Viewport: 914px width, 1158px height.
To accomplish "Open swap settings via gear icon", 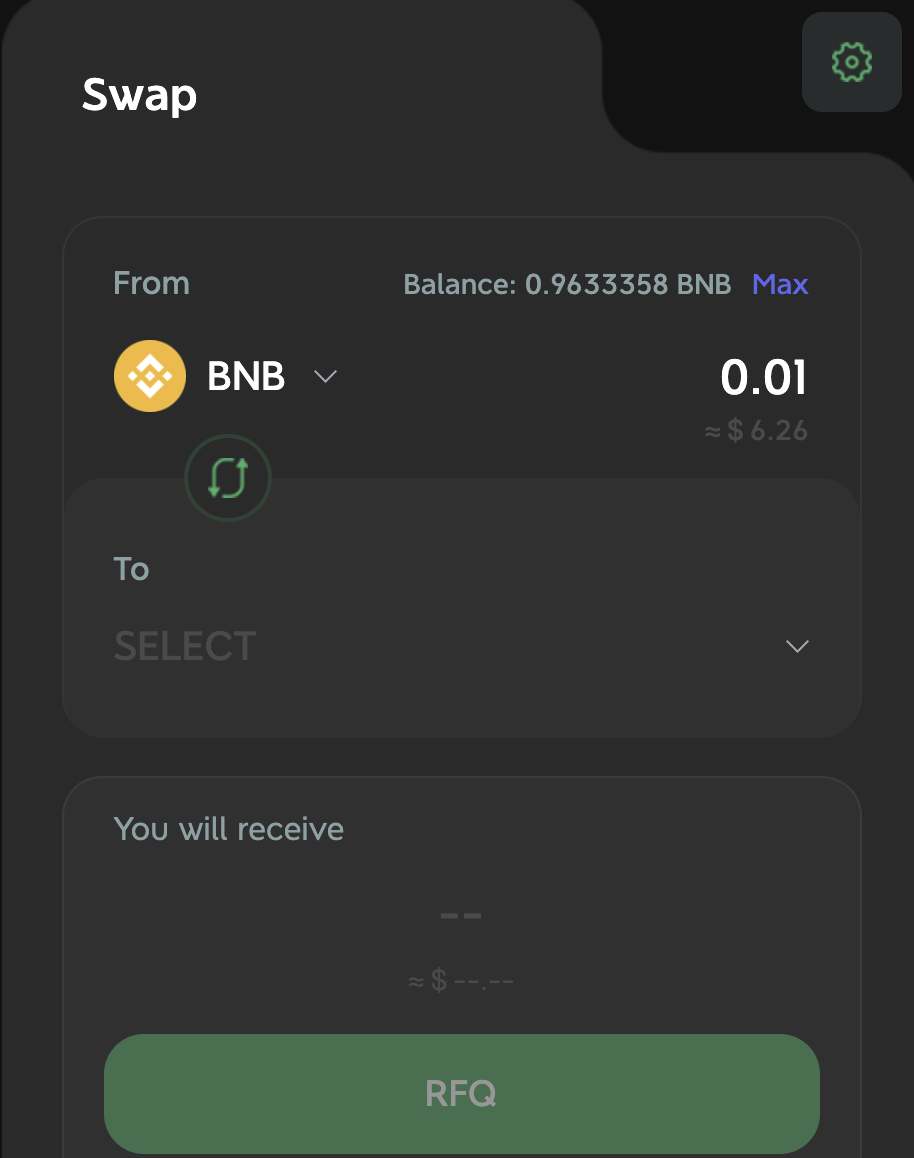I will pyautogui.click(x=851, y=62).
